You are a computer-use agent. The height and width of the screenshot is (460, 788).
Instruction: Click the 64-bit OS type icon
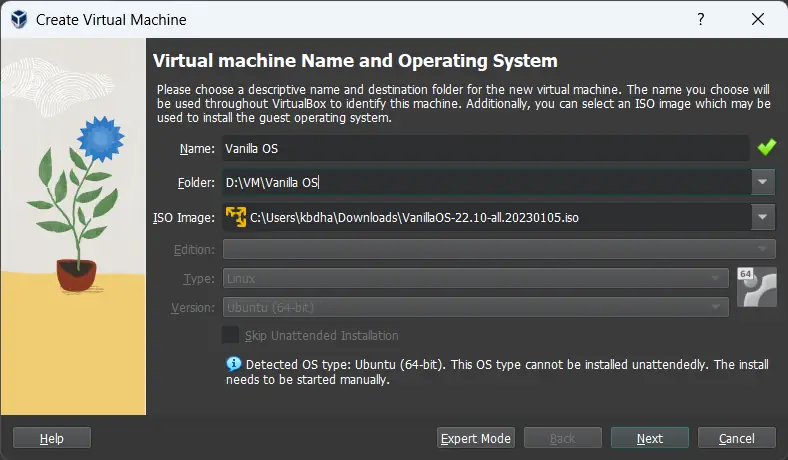[x=757, y=287]
